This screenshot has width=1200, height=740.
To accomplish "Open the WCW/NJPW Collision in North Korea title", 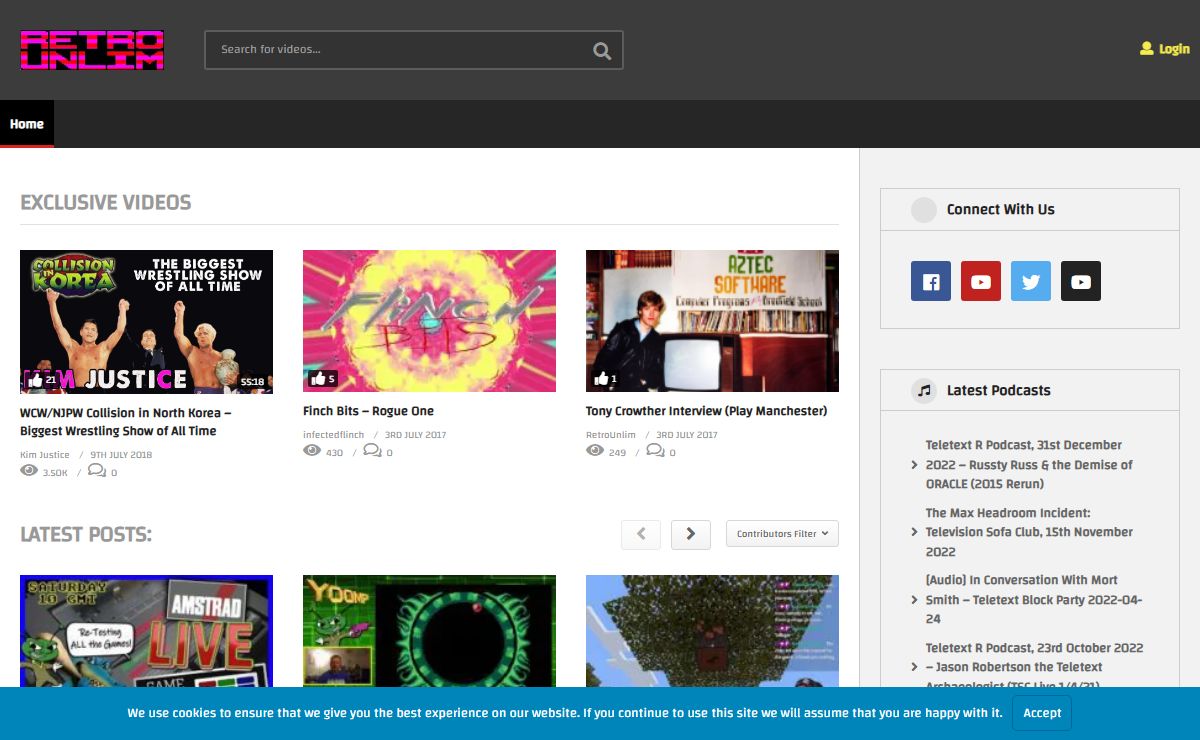I will pos(126,421).
